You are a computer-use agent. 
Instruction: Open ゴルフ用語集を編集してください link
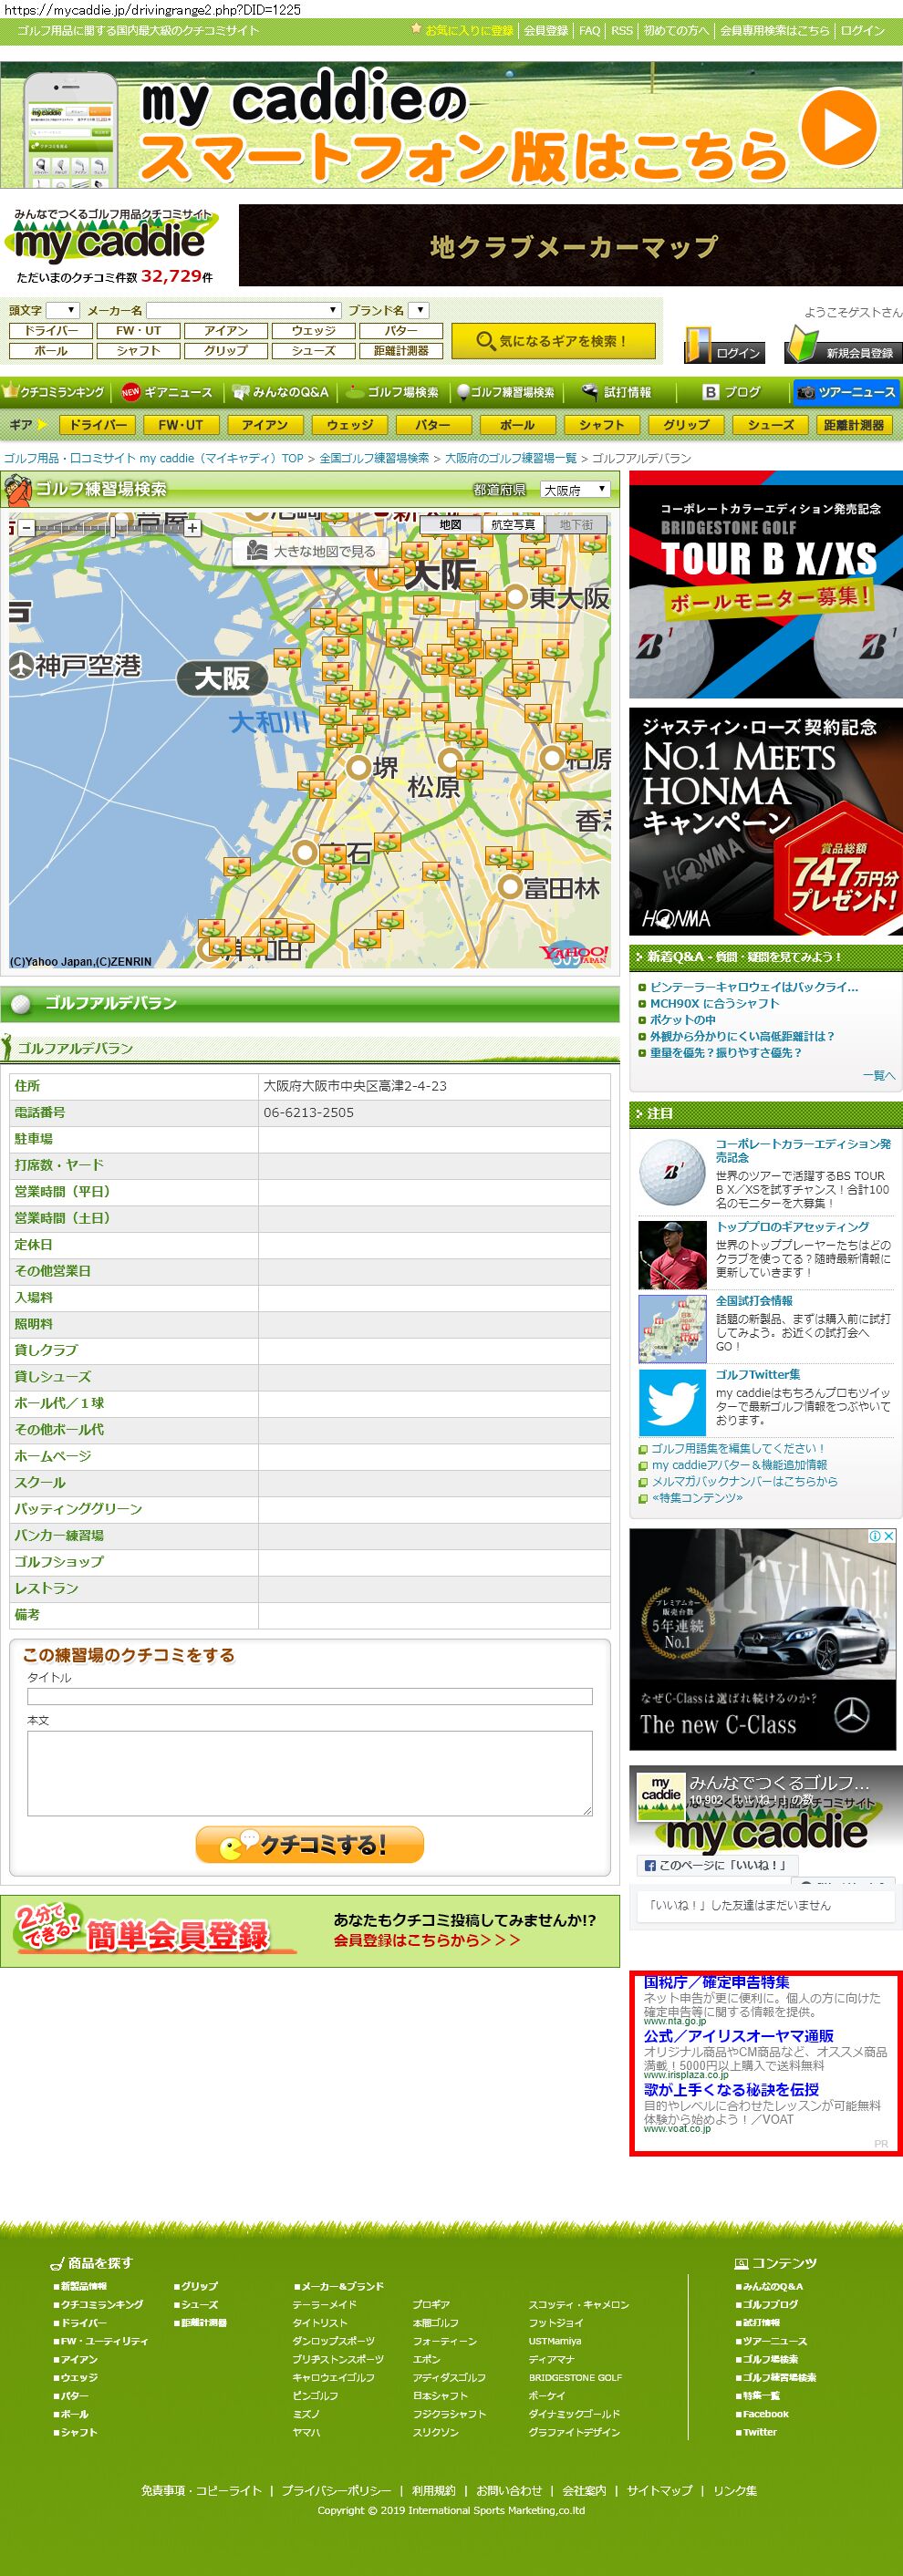pos(738,1448)
